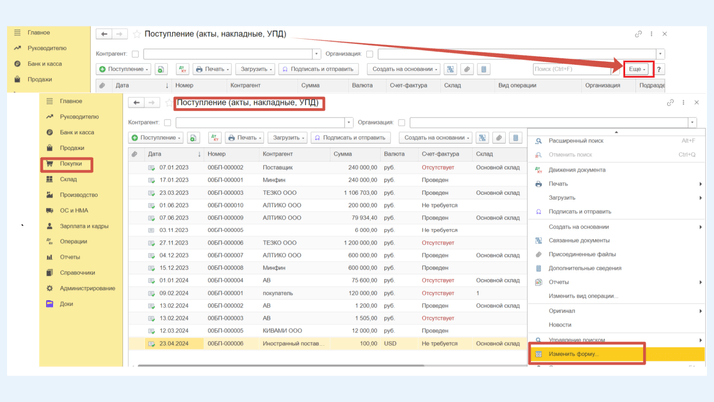Open the Склад section in sidebar
This screenshot has height=402, width=714.
(68, 179)
